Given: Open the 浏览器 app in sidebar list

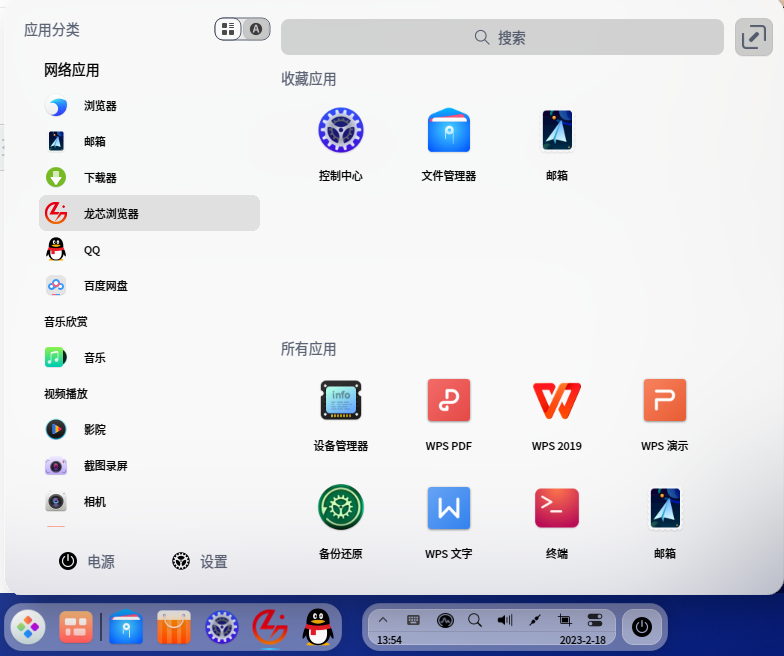Looking at the screenshot, I should click(149, 106).
